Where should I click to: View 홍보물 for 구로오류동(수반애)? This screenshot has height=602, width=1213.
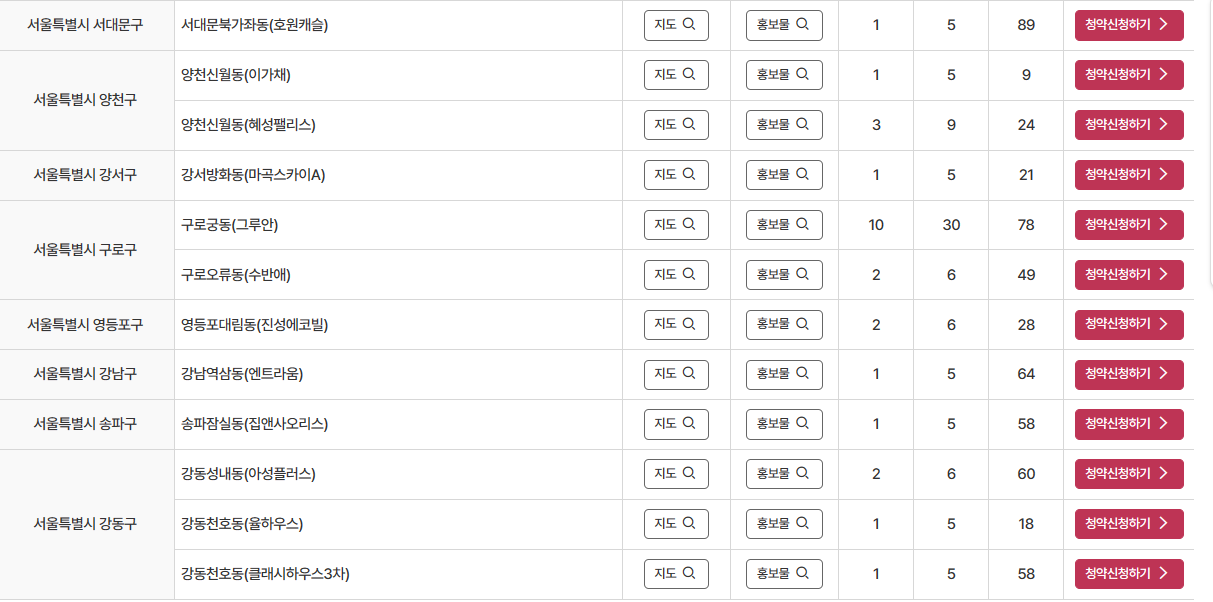coord(784,275)
